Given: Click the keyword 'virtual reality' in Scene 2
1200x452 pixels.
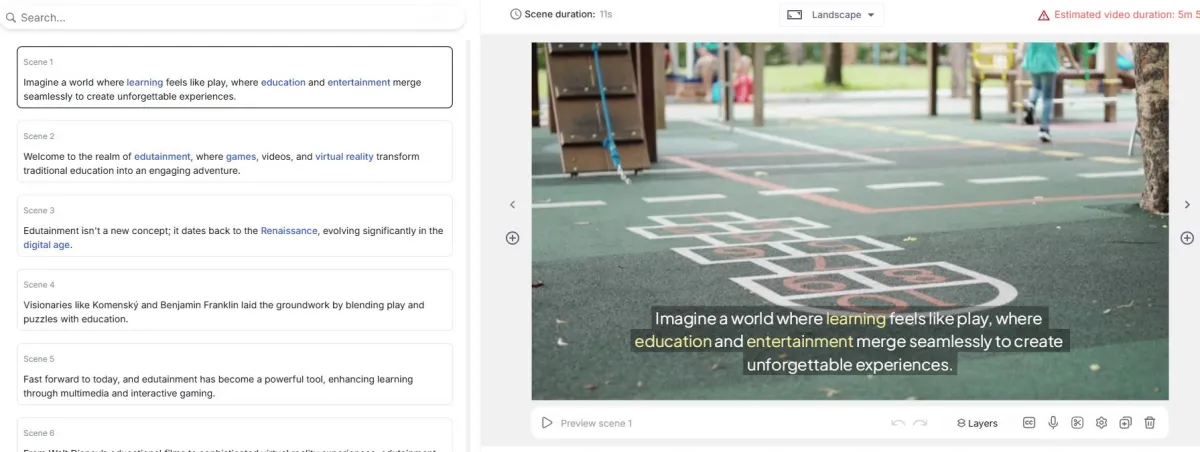Looking at the screenshot, I should (344, 156).
